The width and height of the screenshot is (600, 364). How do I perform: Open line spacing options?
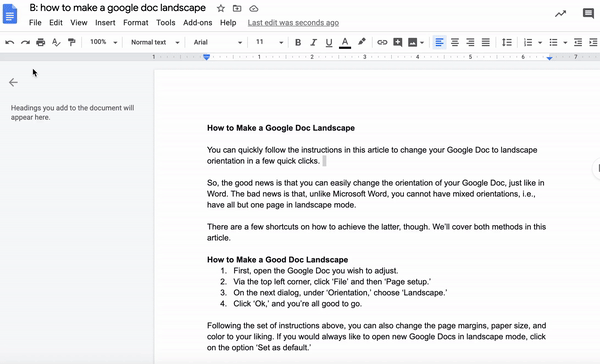tap(507, 42)
